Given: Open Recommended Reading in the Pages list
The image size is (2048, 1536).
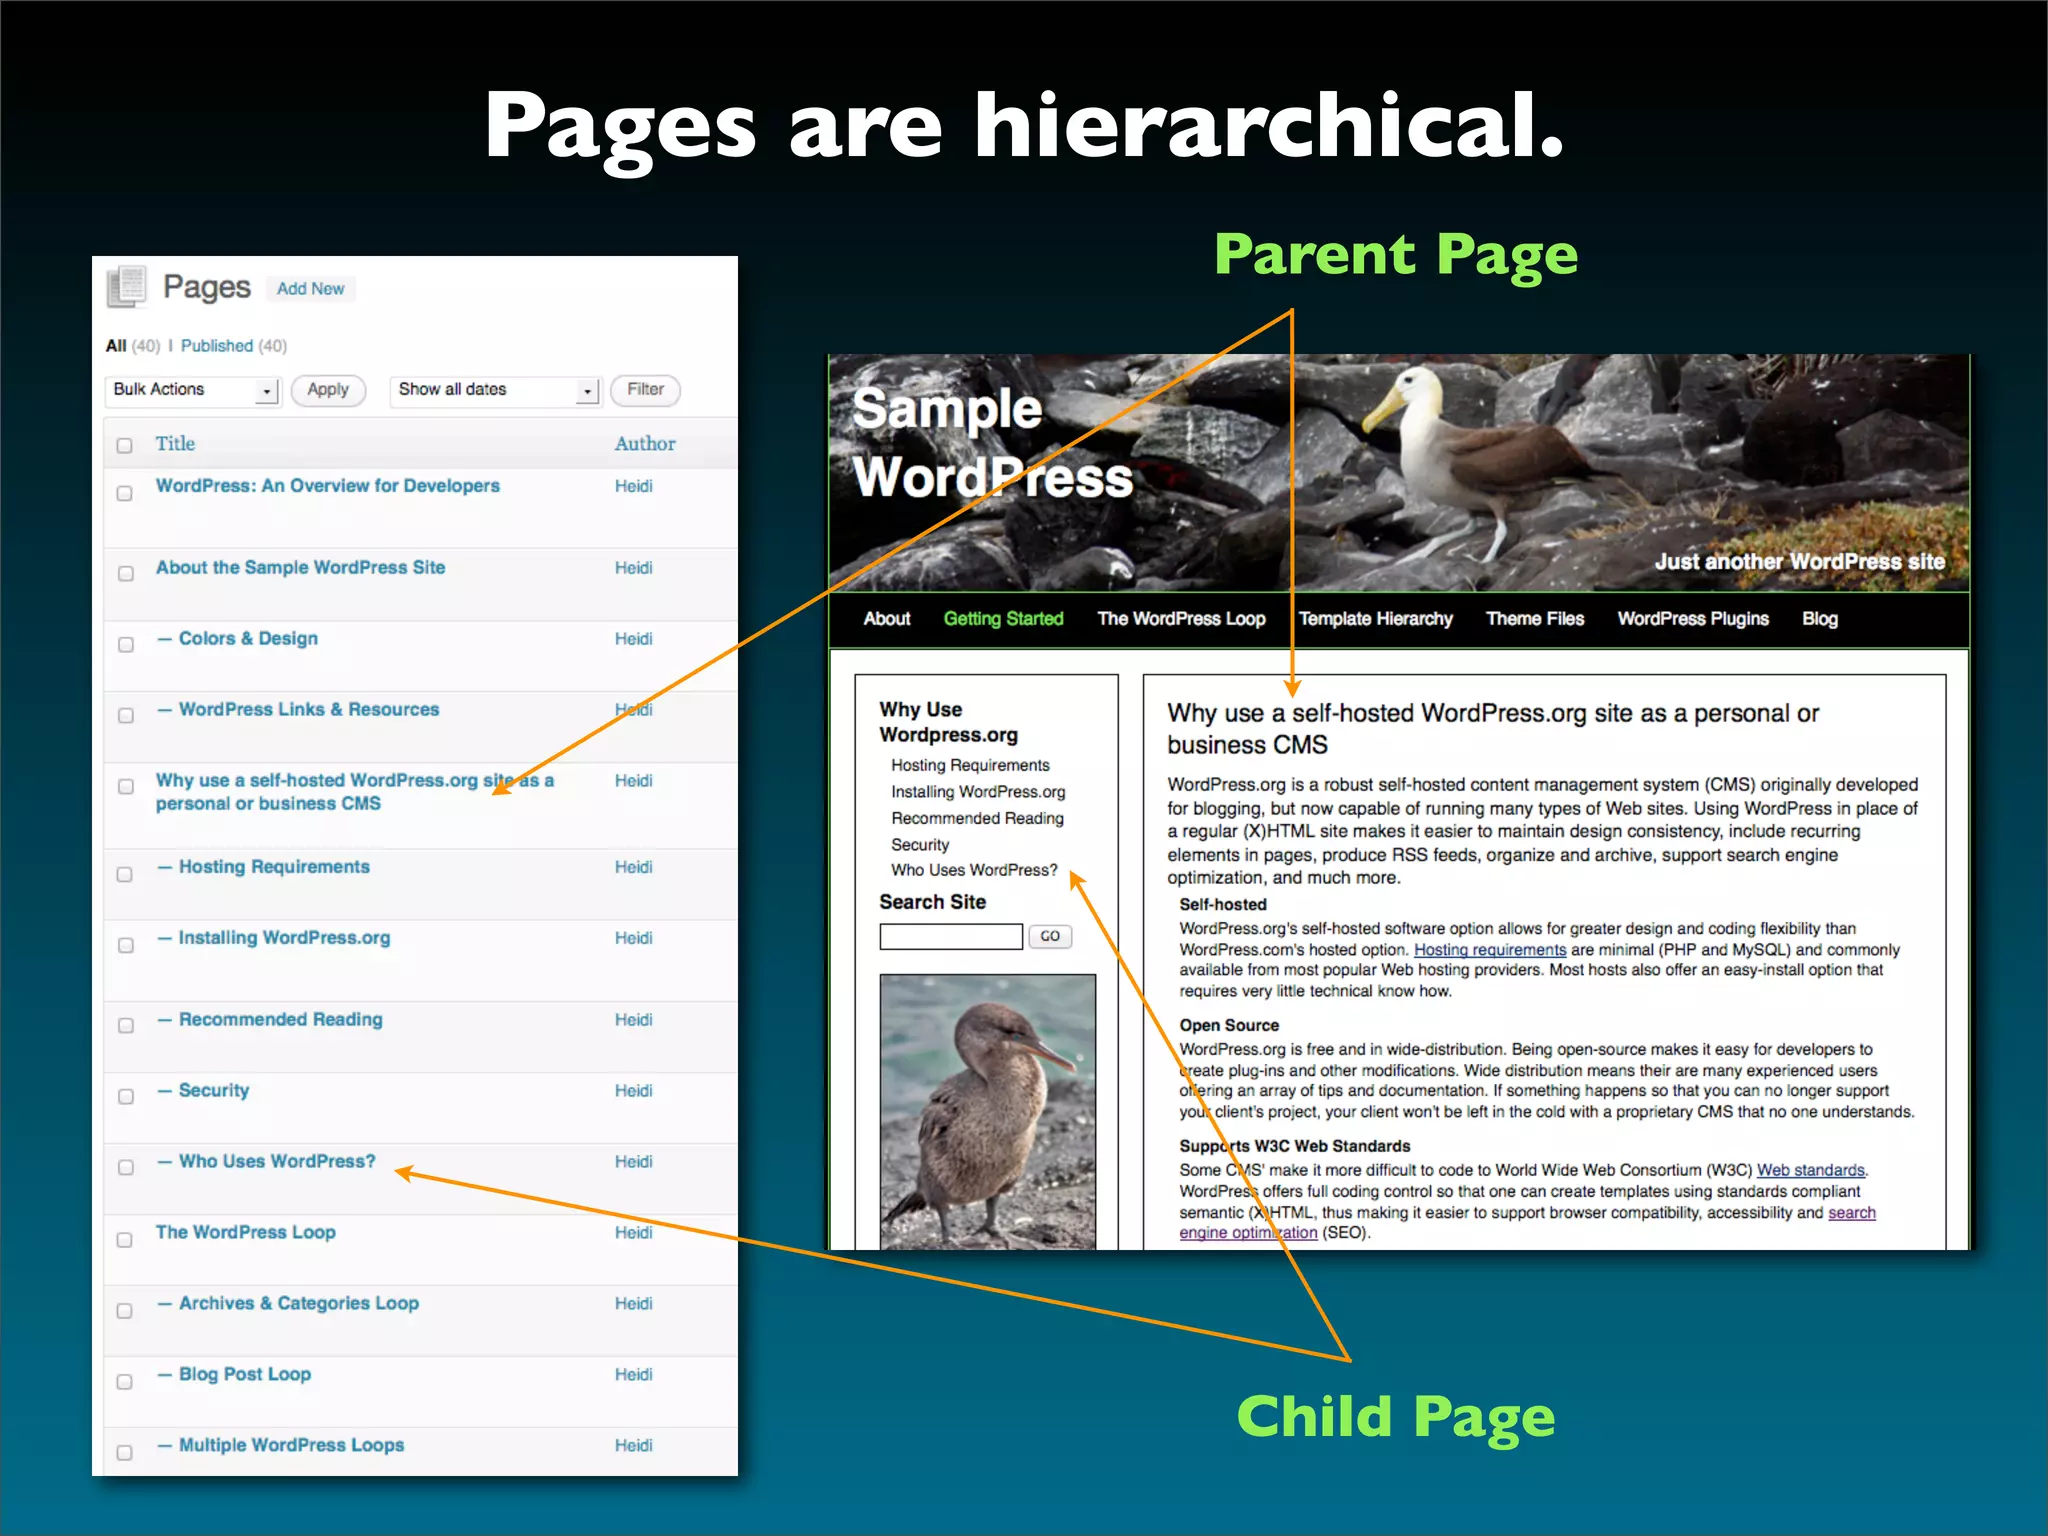Looking at the screenshot, I should click(280, 1019).
